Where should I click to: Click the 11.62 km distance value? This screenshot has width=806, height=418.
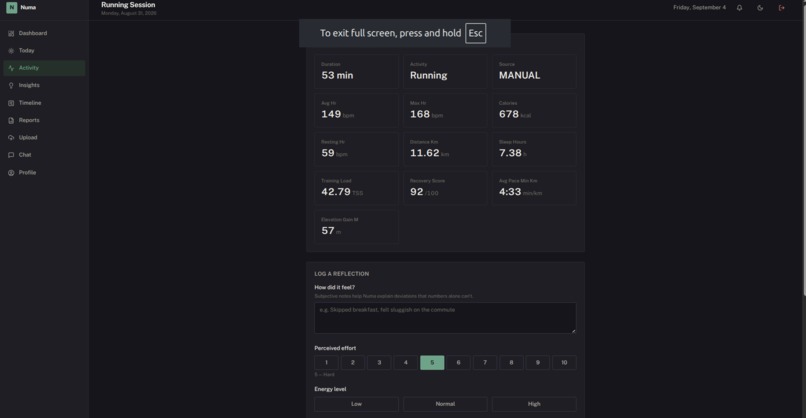[429, 153]
